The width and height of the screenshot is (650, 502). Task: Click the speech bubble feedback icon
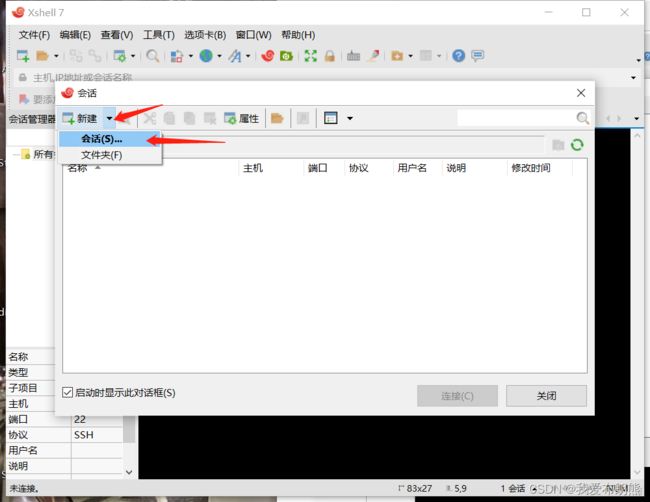pos(478,56)
